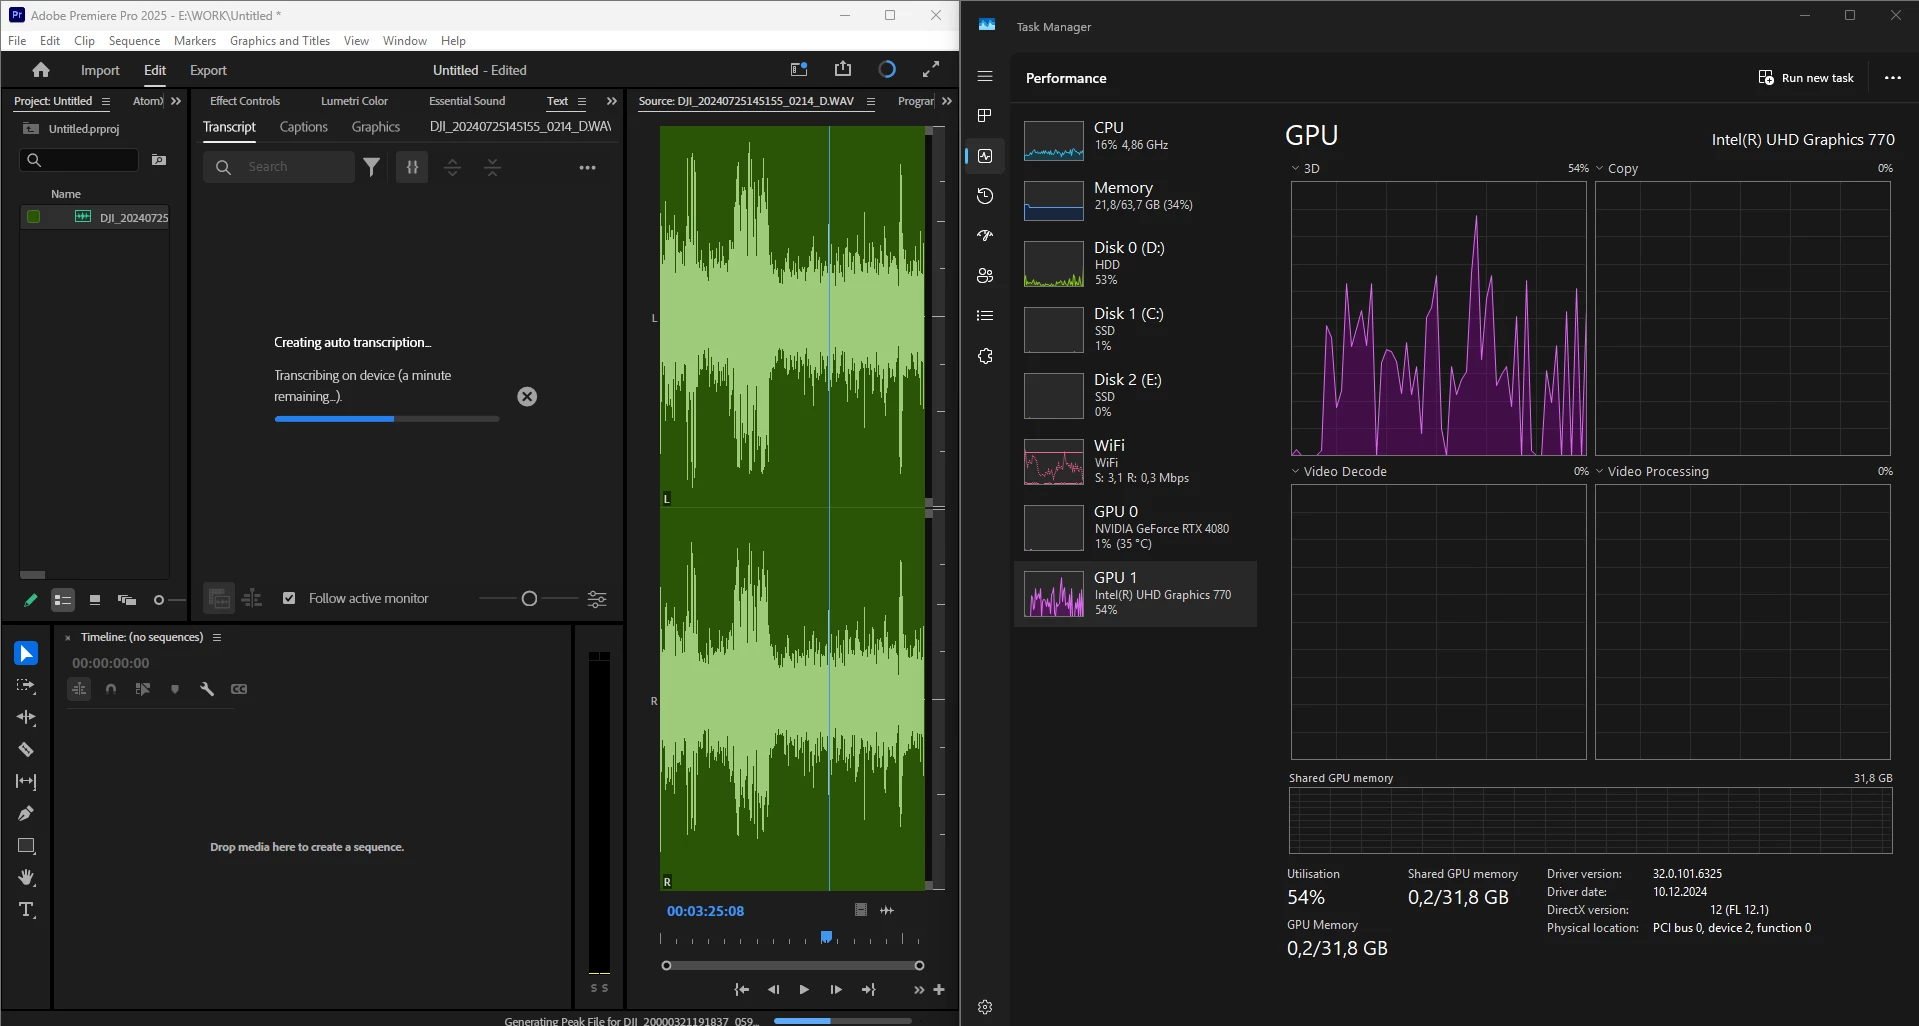
Task: Open the background progress circle icon
Action: point(887,69)
